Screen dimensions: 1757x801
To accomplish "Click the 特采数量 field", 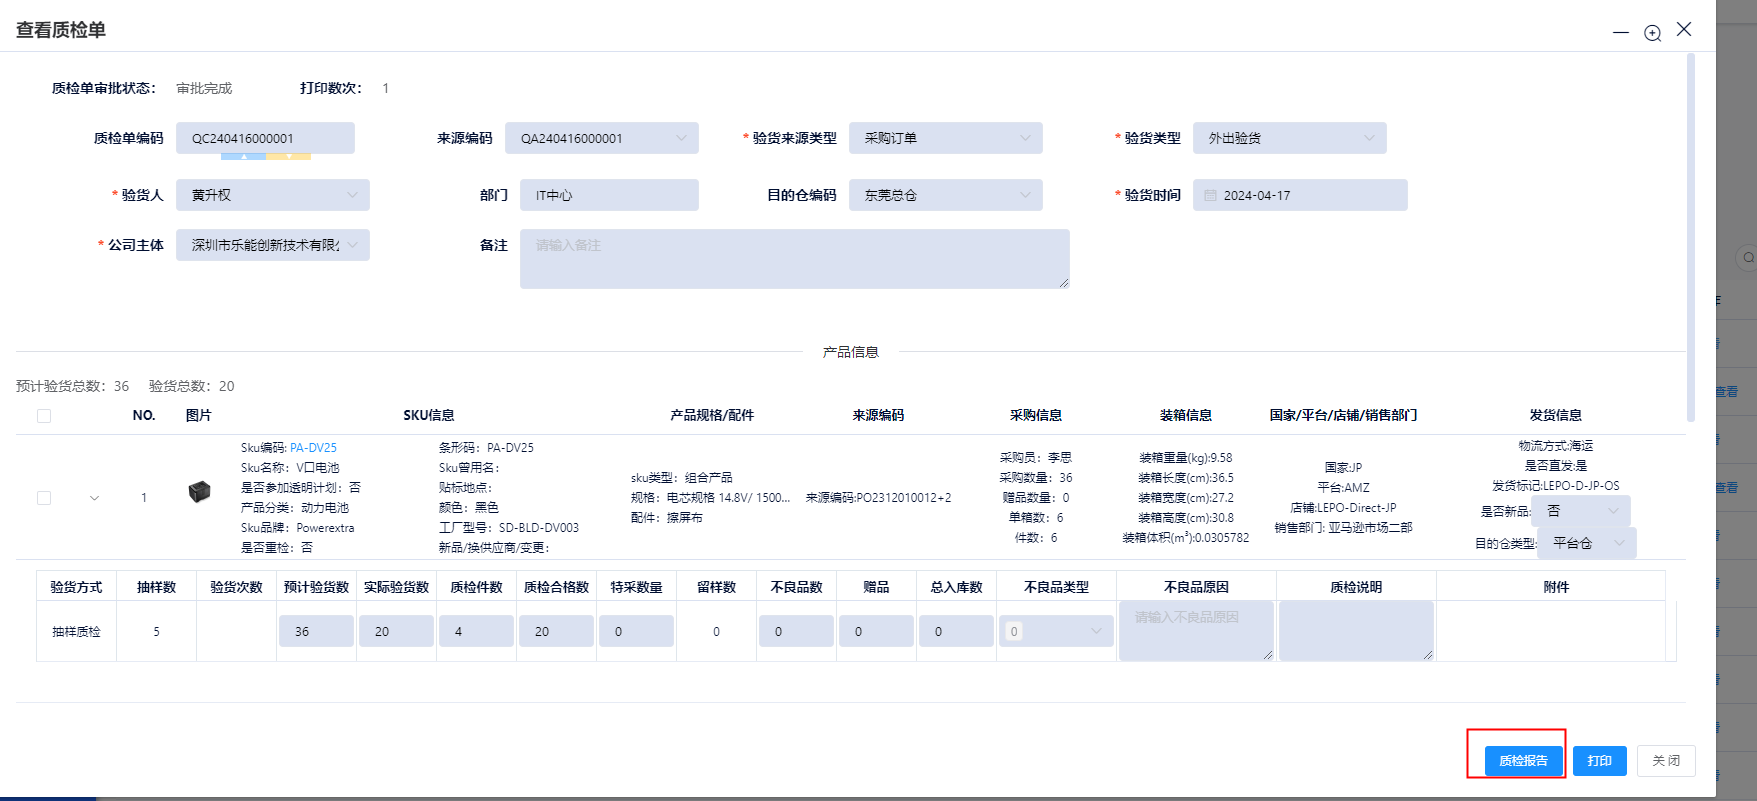I will (636, 631).
